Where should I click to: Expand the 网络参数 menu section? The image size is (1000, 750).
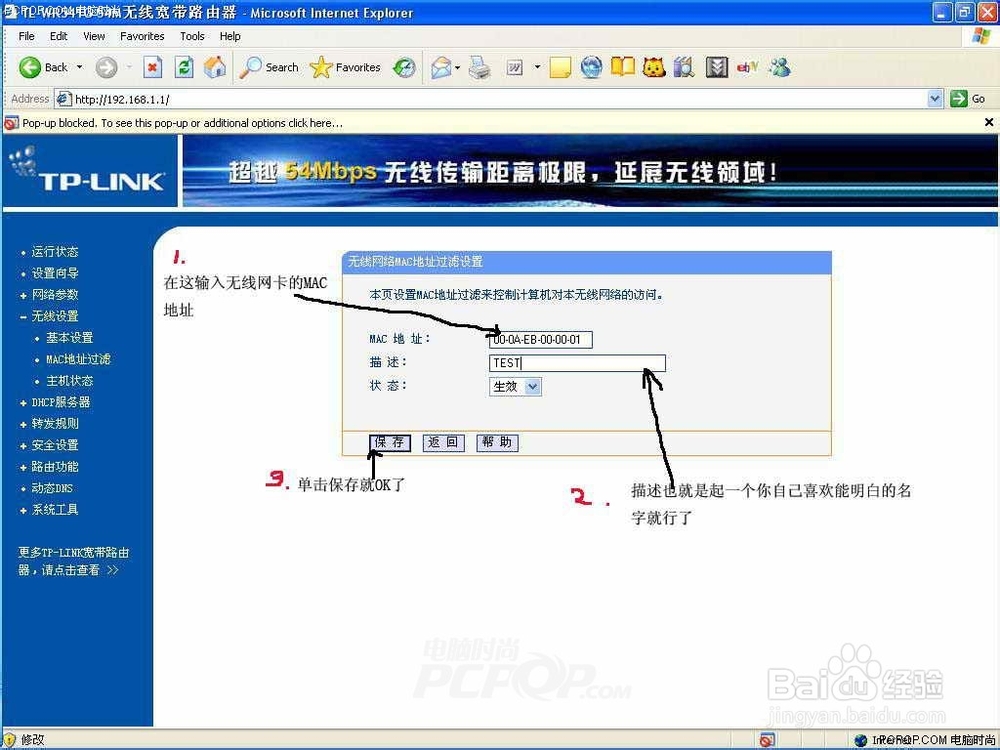coord(24,295)
